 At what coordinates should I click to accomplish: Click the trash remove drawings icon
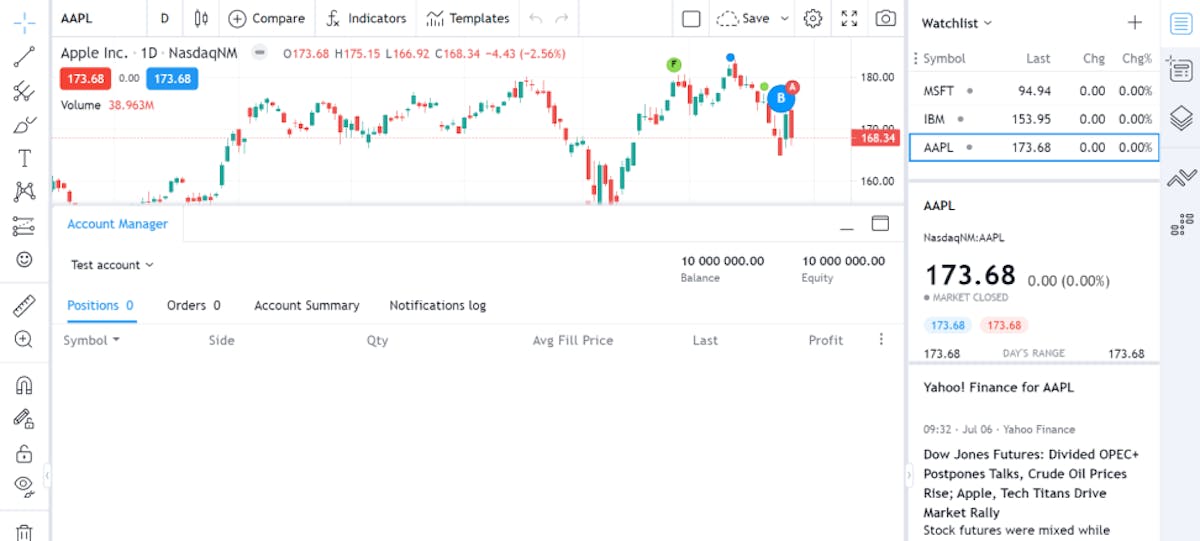[x=24, y=531]
